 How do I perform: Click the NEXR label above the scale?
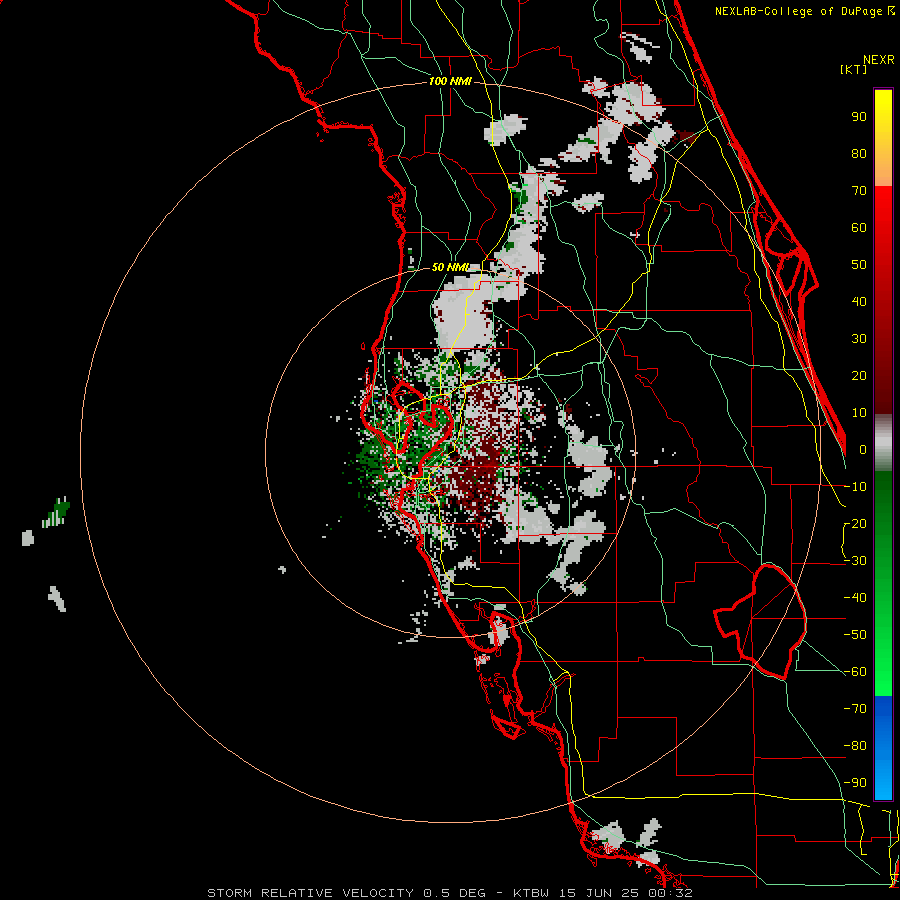click(878, 60)
